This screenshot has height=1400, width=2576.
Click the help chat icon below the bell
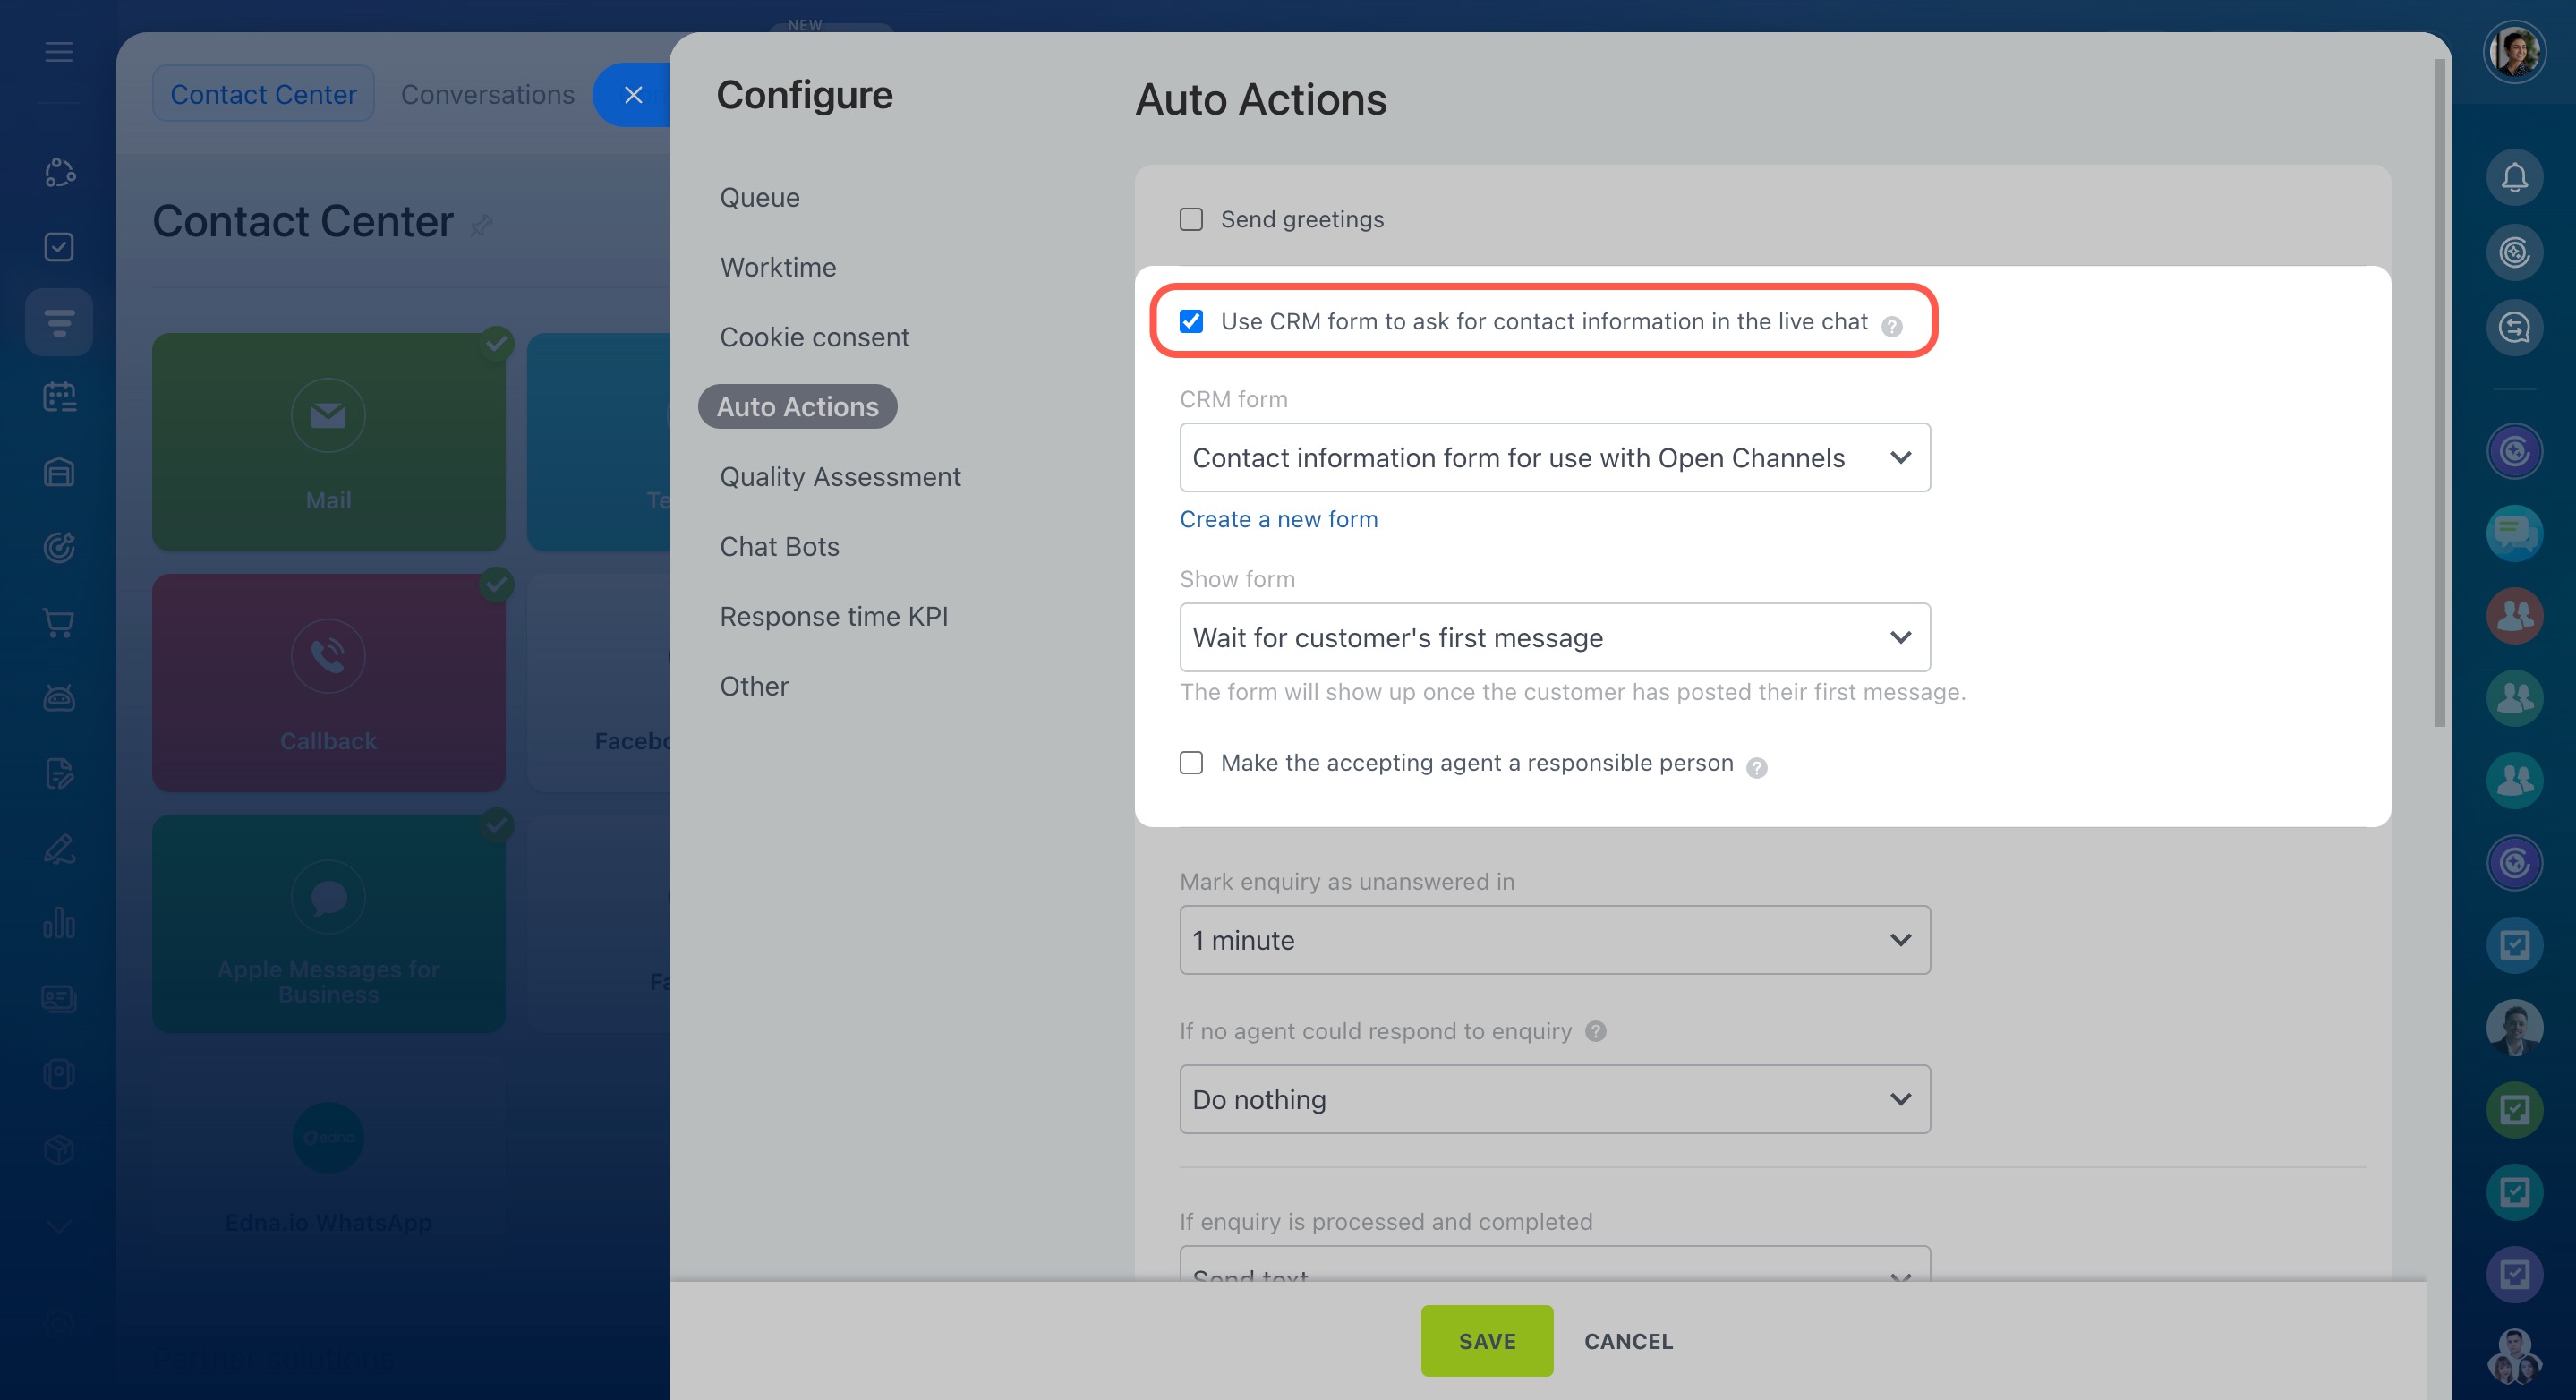click(2514, 252)
